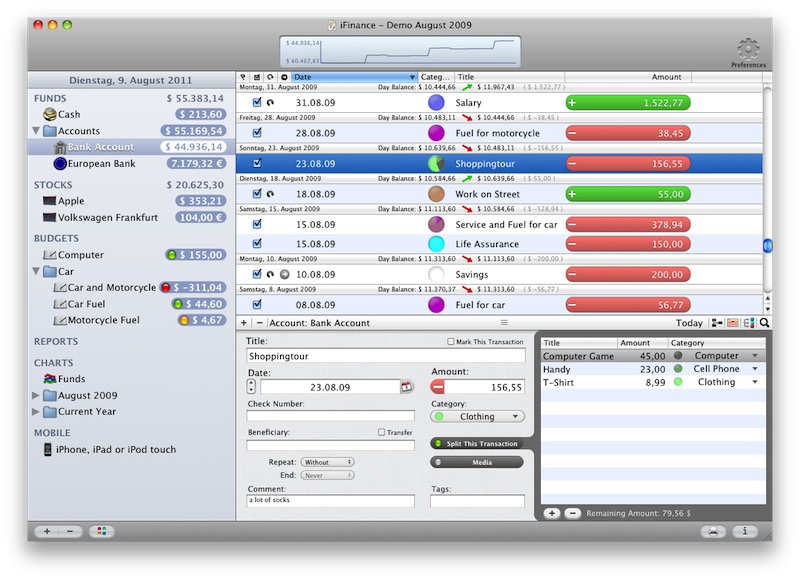This screenshot has height=579, width=800.
Task: Click the print button at bottom right
Action: pos(713,532)
